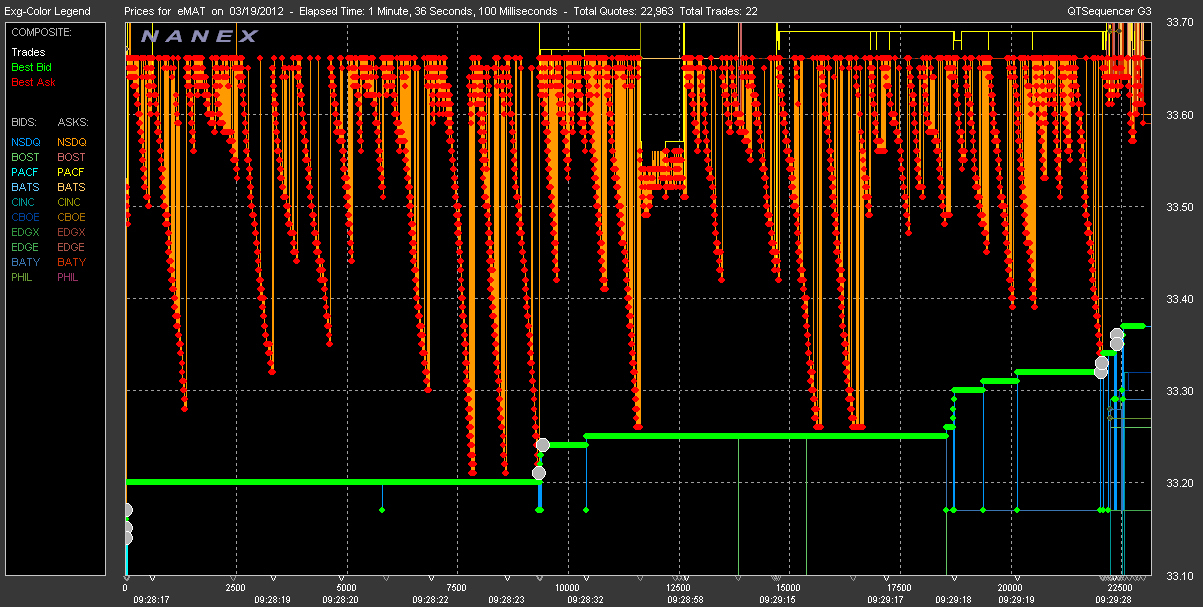Click the 20000 quote-count axis label
This screenshot has width=1203, height=607.
pyautogui.click(x=1012, y=588)
